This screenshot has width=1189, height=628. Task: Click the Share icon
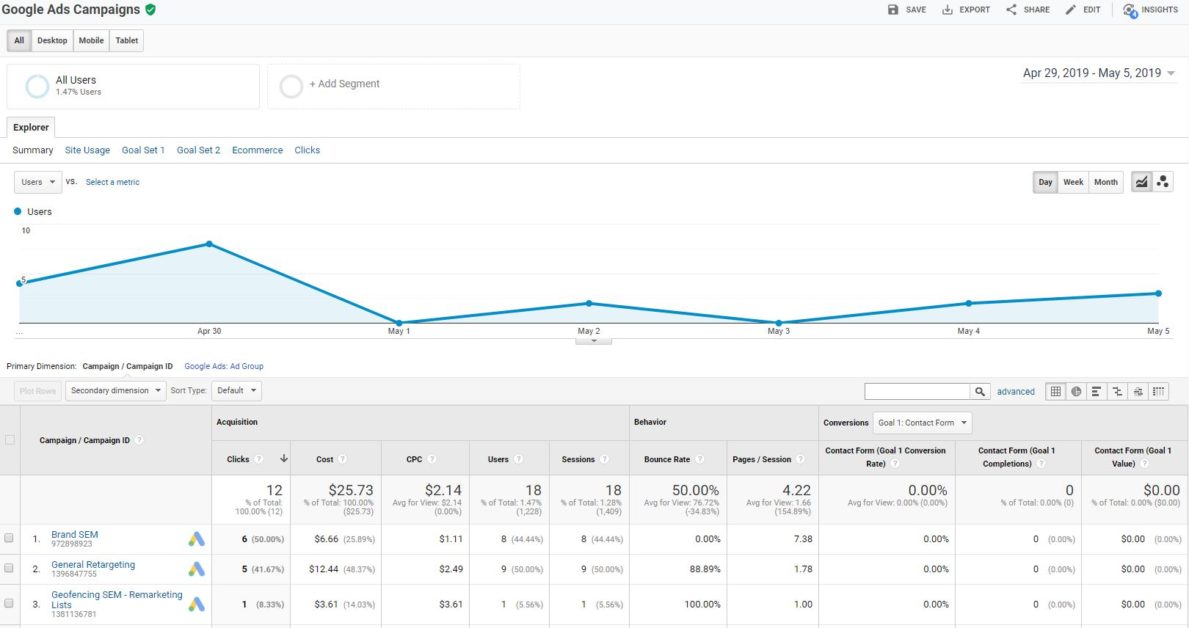1011,10
